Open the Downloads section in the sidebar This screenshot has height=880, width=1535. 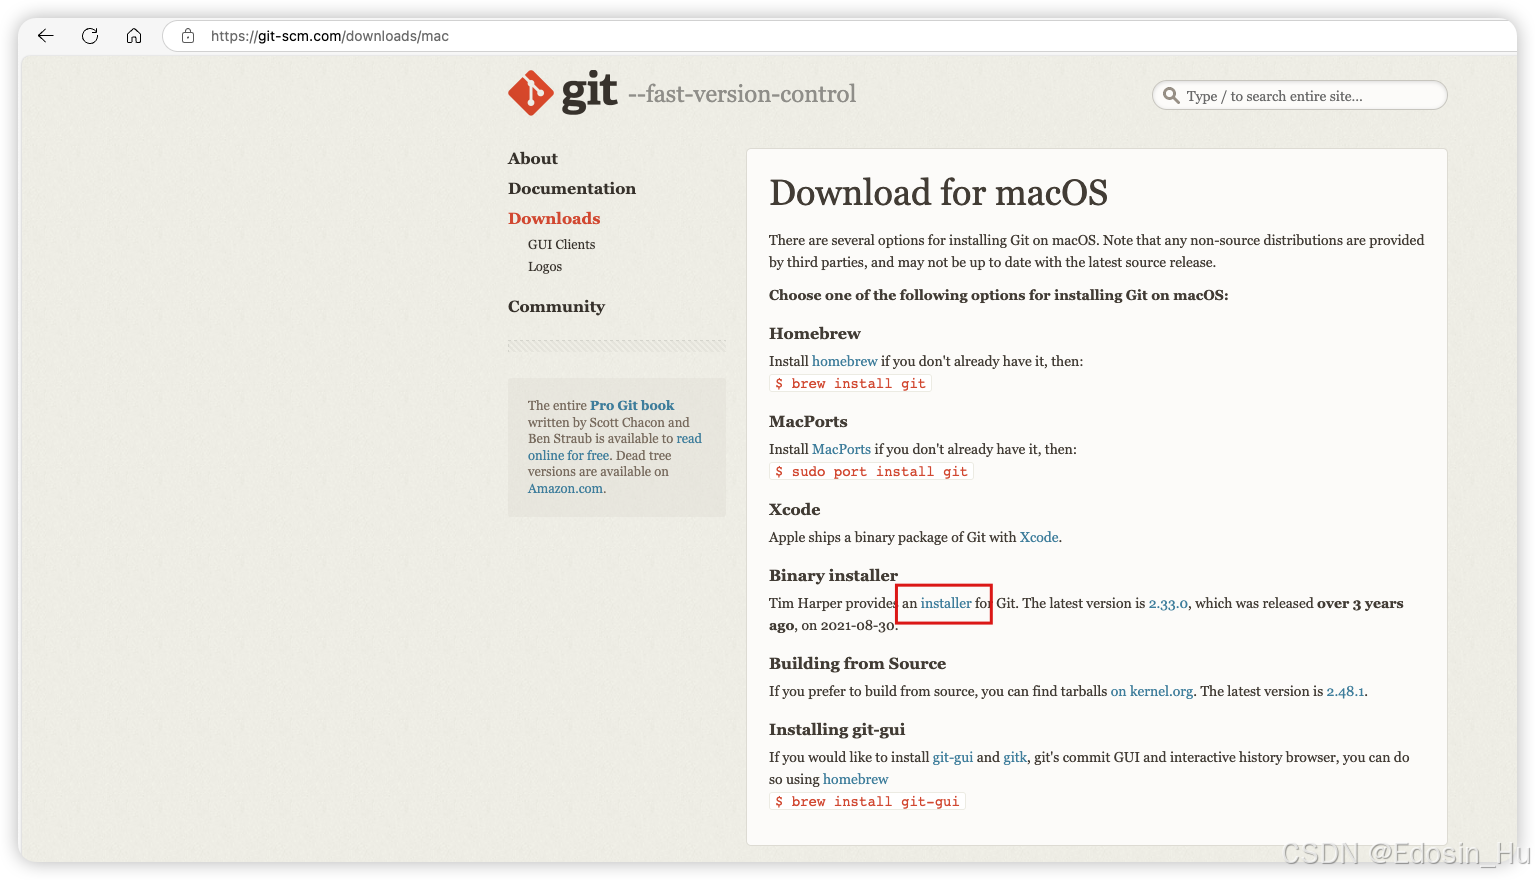coord(554,218)
